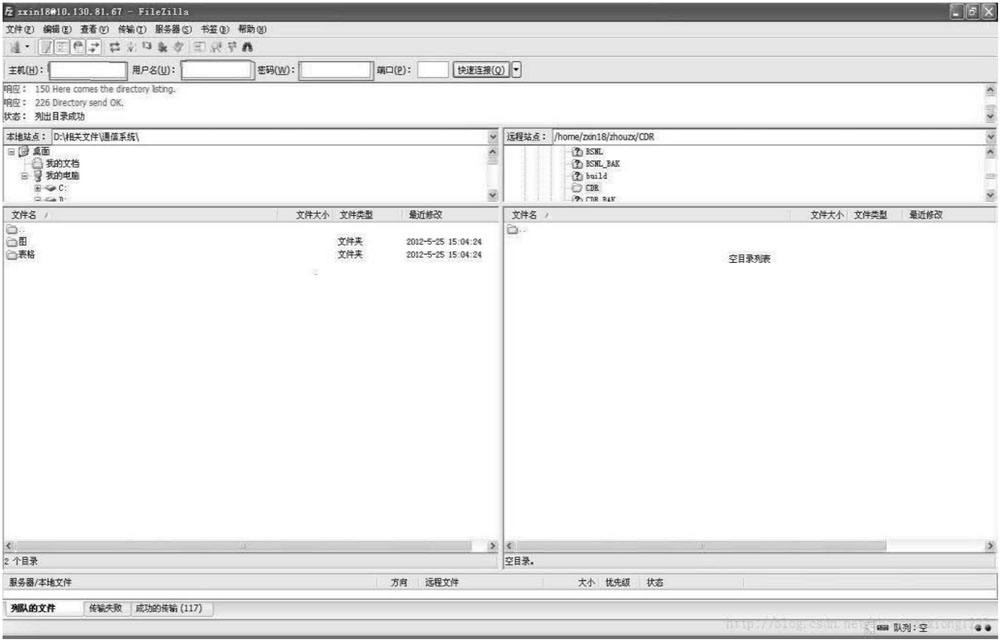Open the 编辑 menu
1000x641 pixels.
click(x=57, y=29)
